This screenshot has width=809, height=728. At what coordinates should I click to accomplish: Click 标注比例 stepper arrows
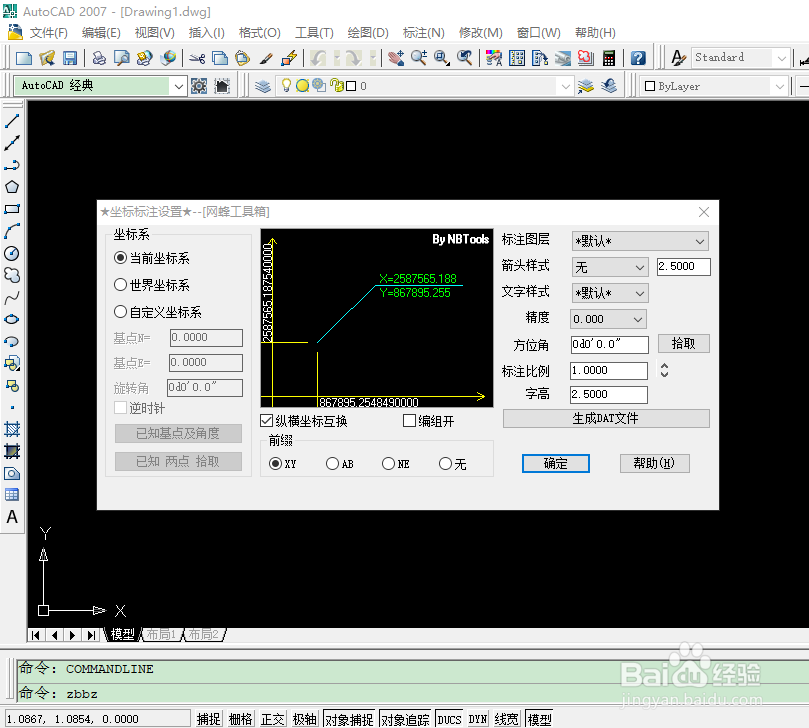[665, 370]
